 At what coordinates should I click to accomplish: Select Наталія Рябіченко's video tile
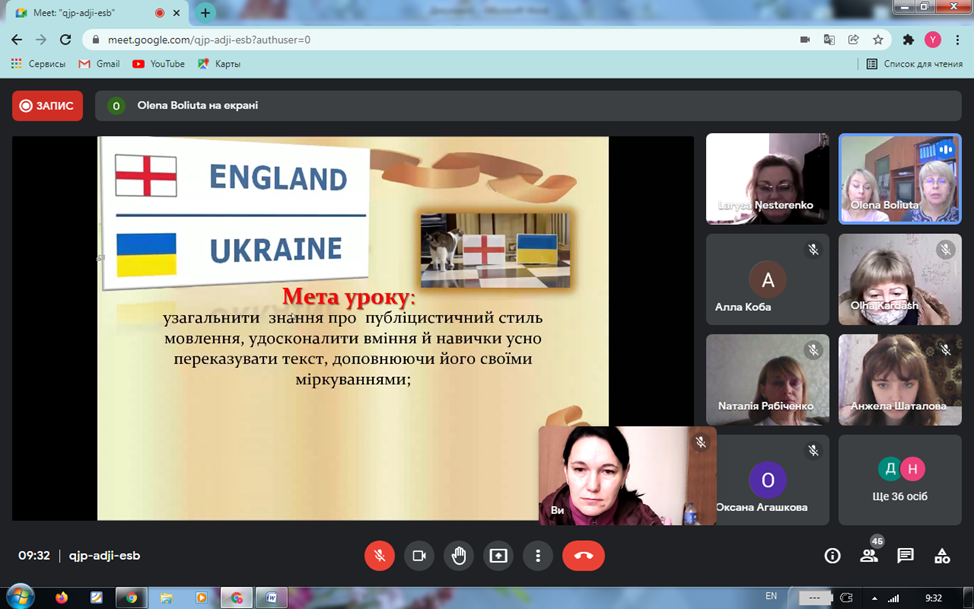coord(767,380)
